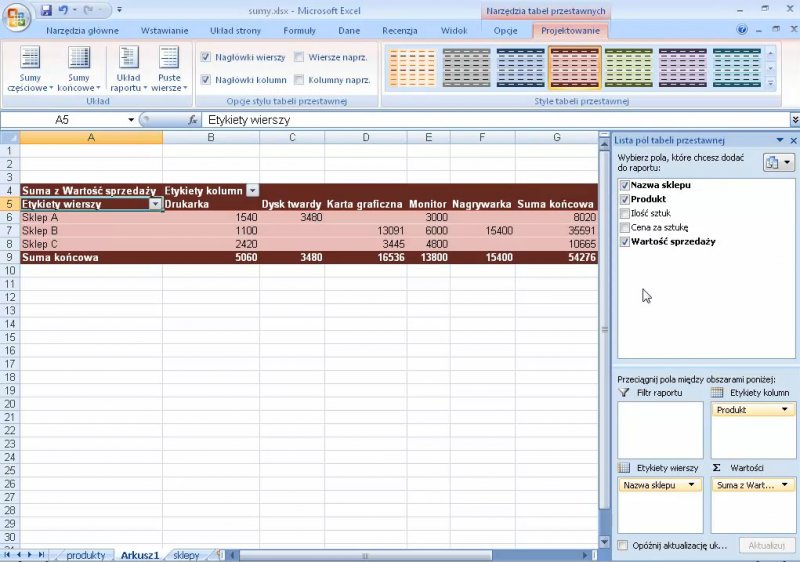Image resolution: width=800 pixels, height=562 pixels.
Task: Click the Office button orb
Action: (17, 16)
